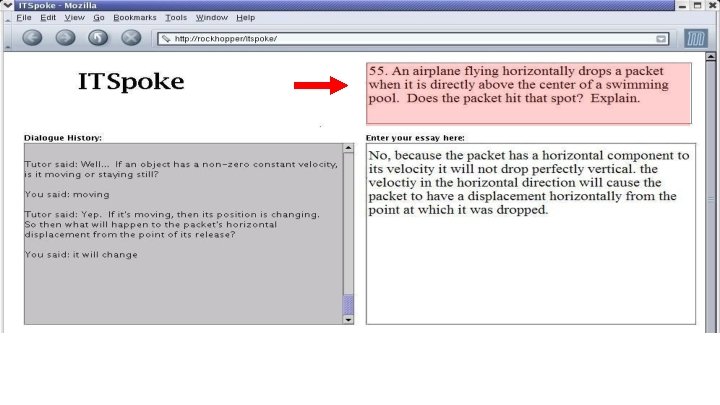Click the ITSpoke heading text
This screenshot has height=405, width=720.
[x=131, y=81]
